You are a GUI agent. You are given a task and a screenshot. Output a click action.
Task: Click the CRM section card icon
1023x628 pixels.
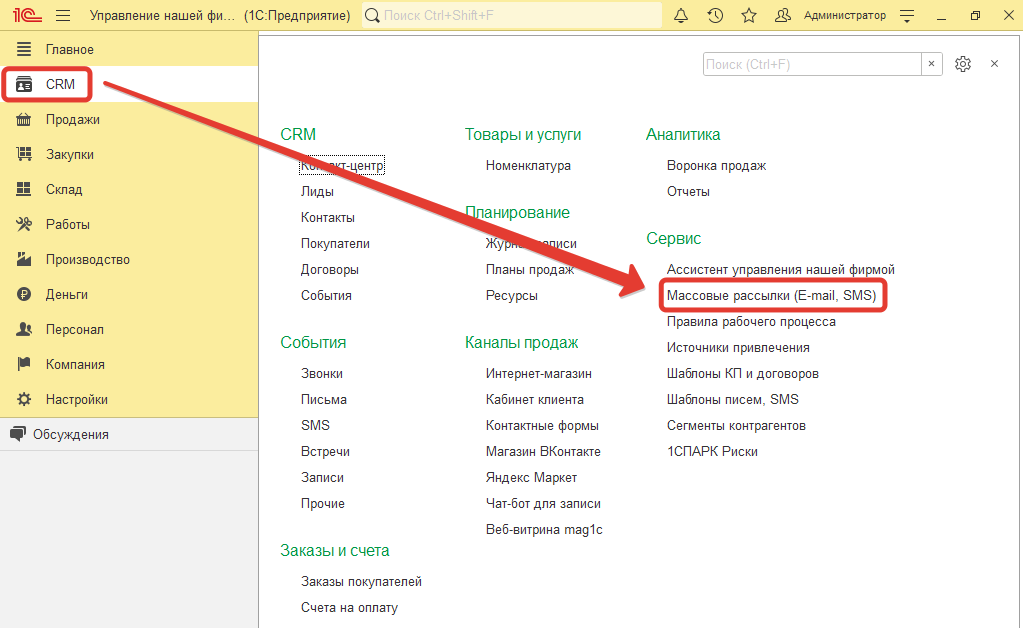[x=24, y=84]
